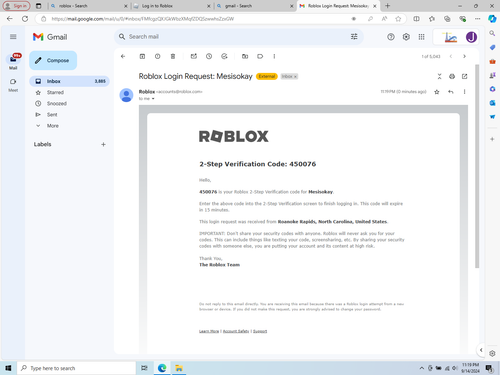Image resolution: width=500 pixels, height=375 pixels.
Task: Add email to Tasks
Action: [x=224, y=56]
